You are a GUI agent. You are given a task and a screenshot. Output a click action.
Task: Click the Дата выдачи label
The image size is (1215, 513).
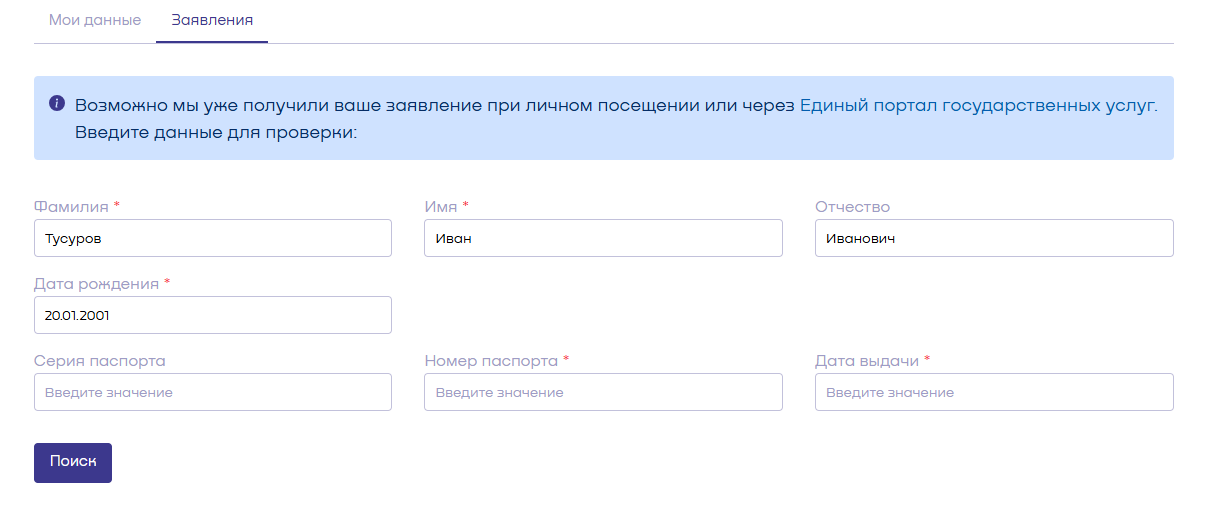point(867,361)
